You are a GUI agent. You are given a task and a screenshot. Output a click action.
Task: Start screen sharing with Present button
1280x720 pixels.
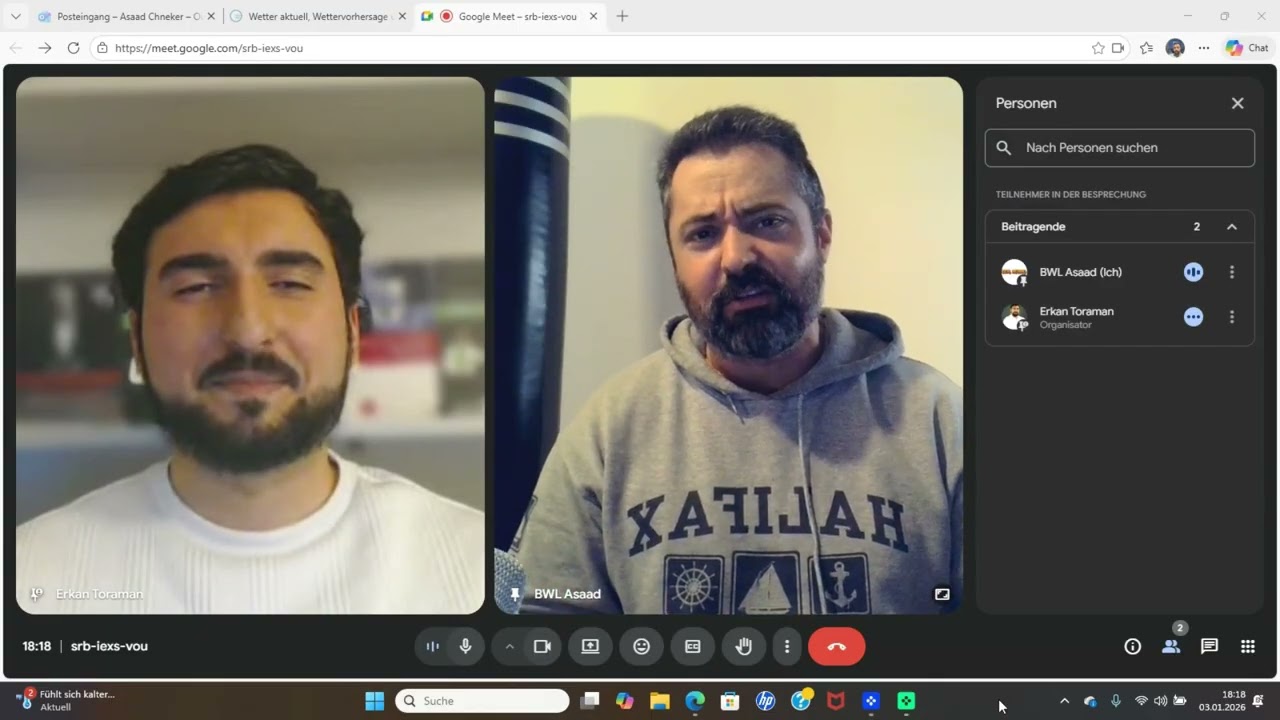pos(590,646)
